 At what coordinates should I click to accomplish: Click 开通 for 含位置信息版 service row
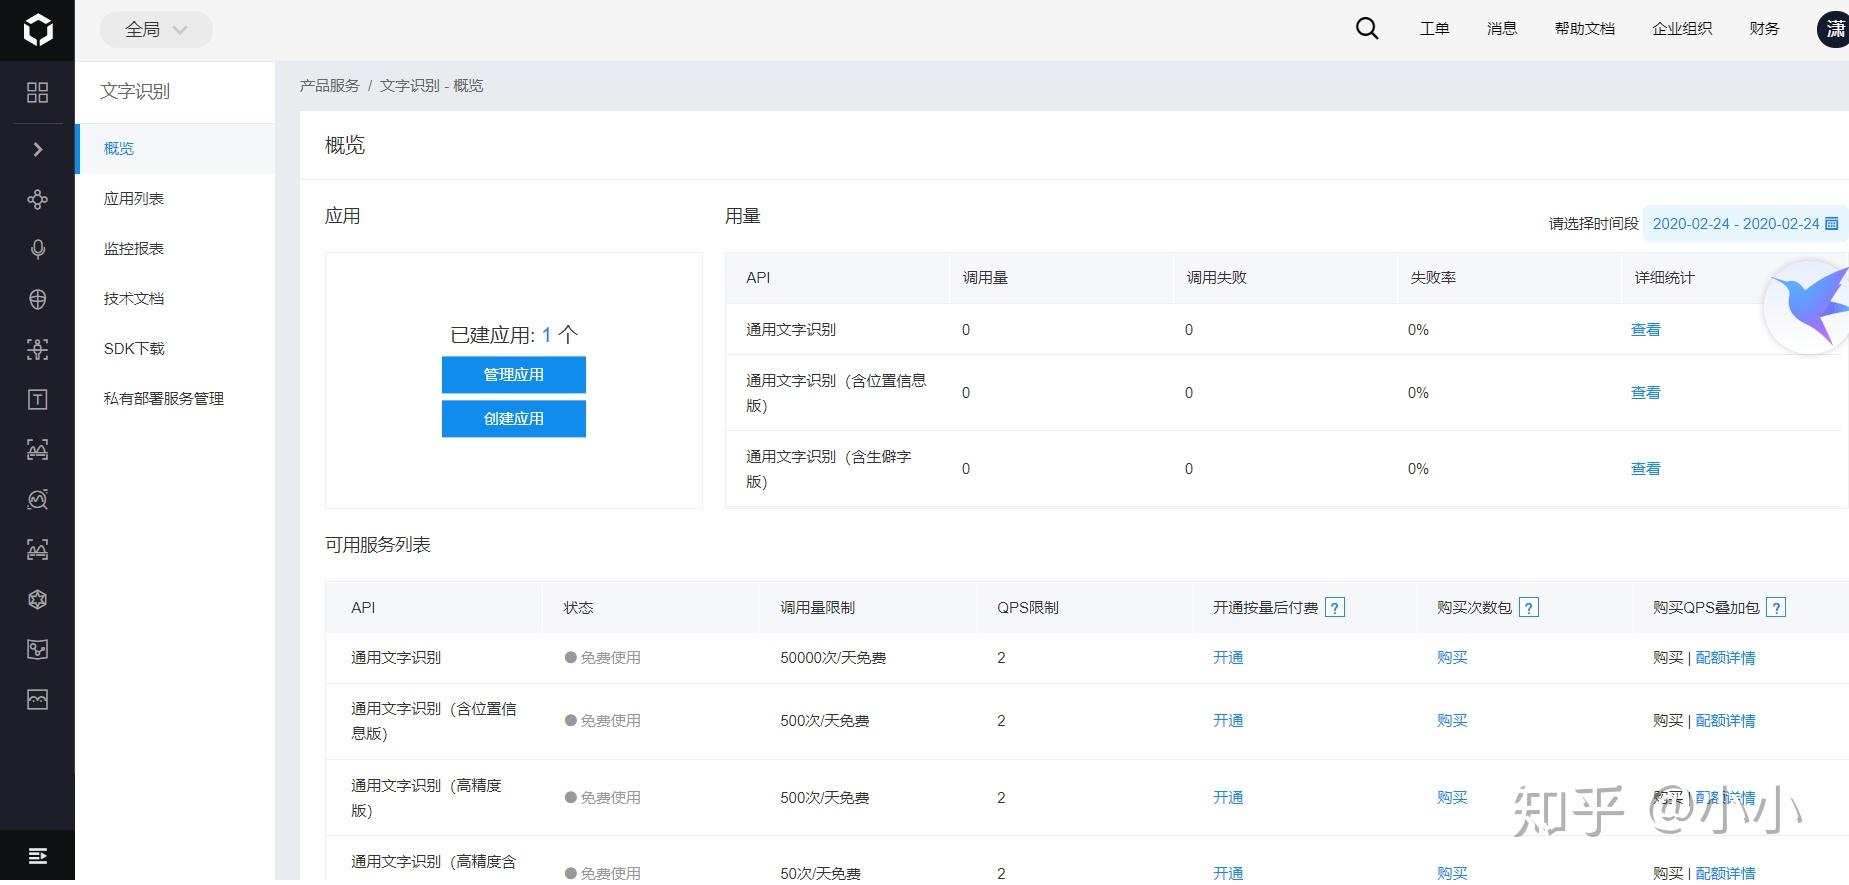point(1228,721)
